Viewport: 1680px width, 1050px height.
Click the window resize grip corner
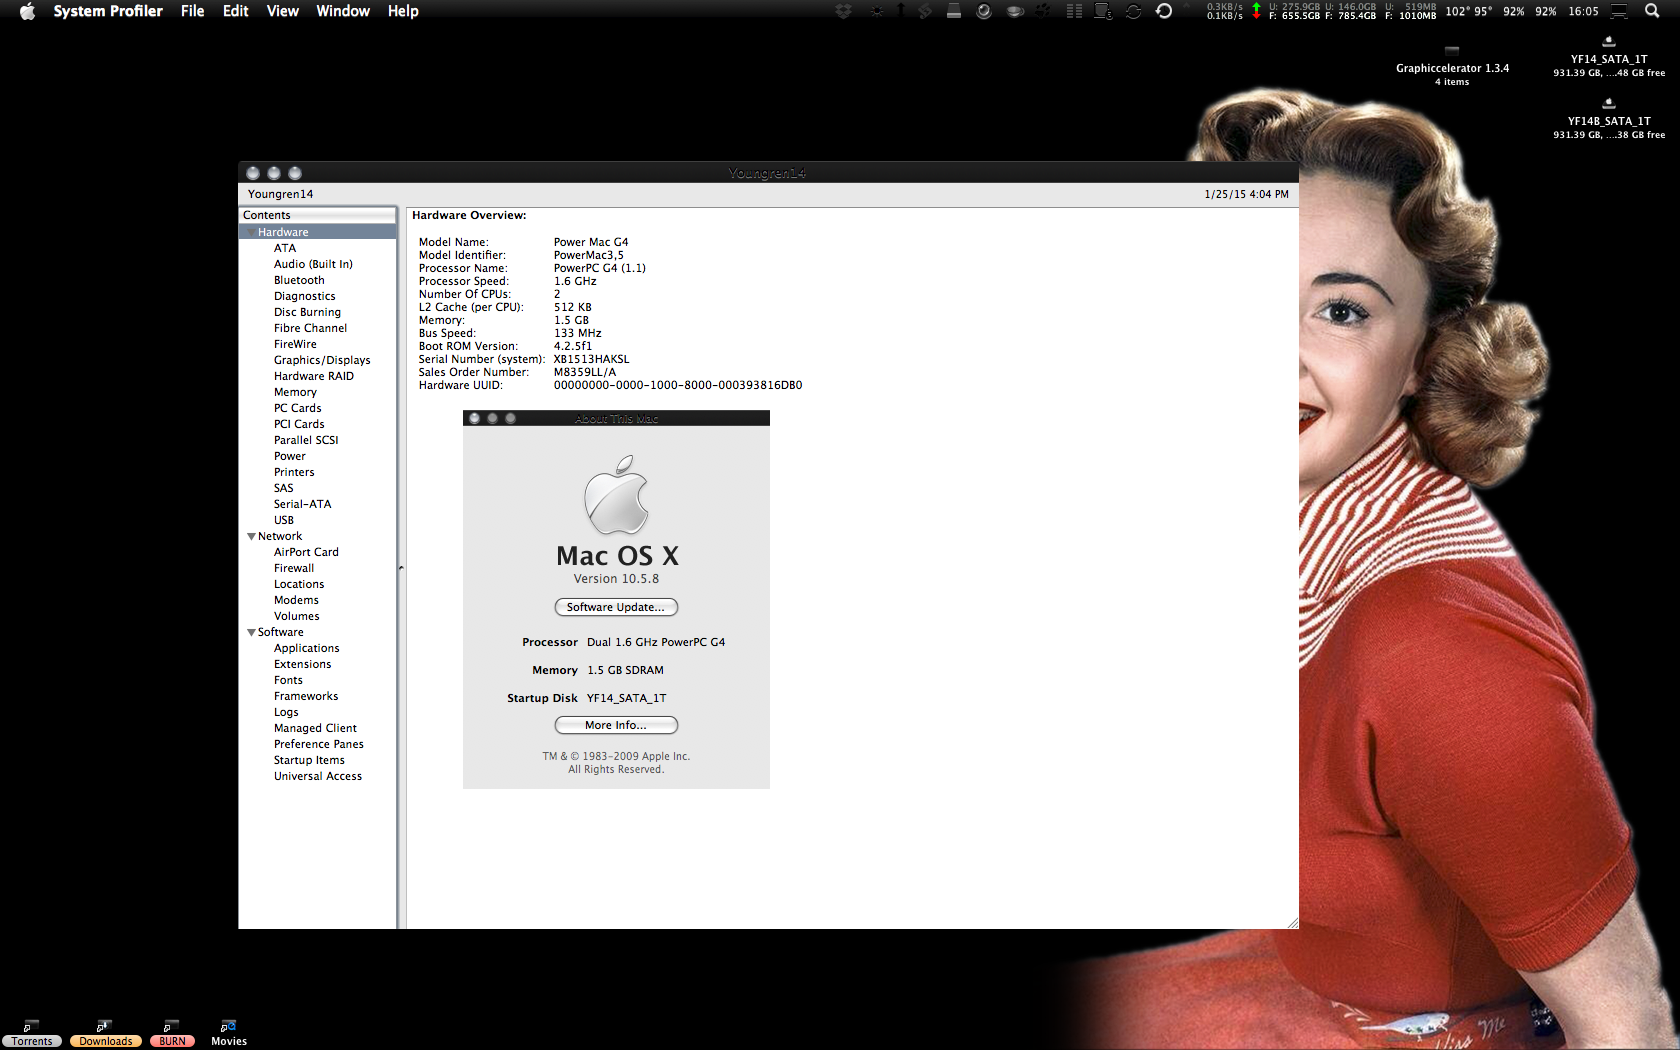coord(1292,922)
